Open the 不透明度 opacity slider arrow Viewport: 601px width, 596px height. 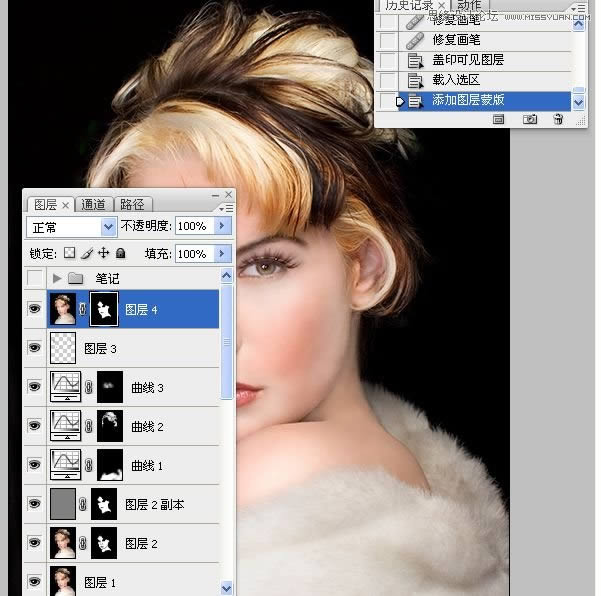pyautogui.click(x=224, y=227)
